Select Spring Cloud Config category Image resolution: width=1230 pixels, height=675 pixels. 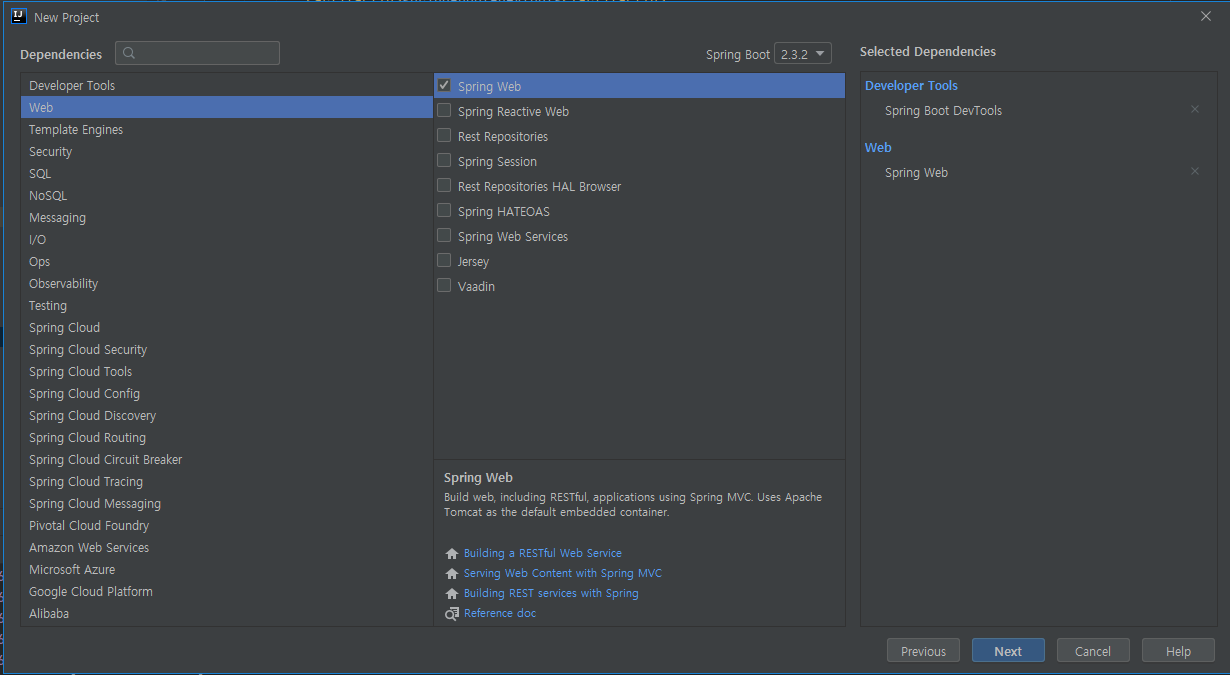[x=226, y=393]
